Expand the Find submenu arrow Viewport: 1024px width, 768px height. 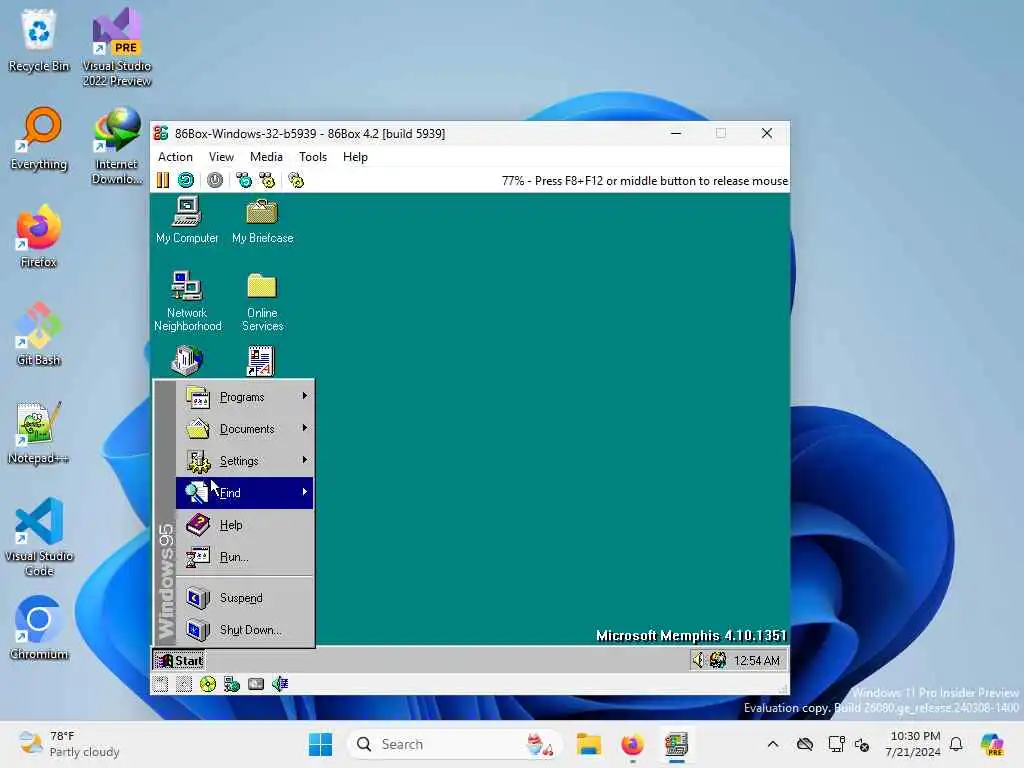point(304,492)
